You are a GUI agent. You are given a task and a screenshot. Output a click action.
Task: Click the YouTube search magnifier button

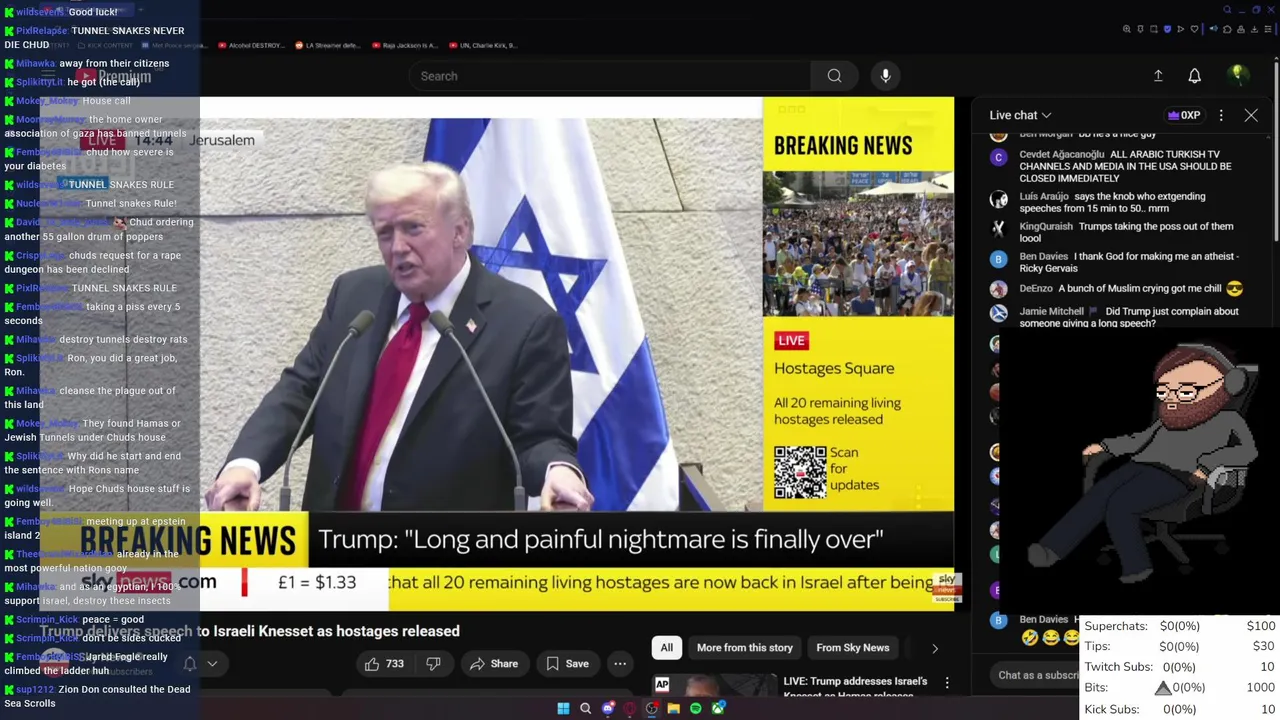(834, 76)
